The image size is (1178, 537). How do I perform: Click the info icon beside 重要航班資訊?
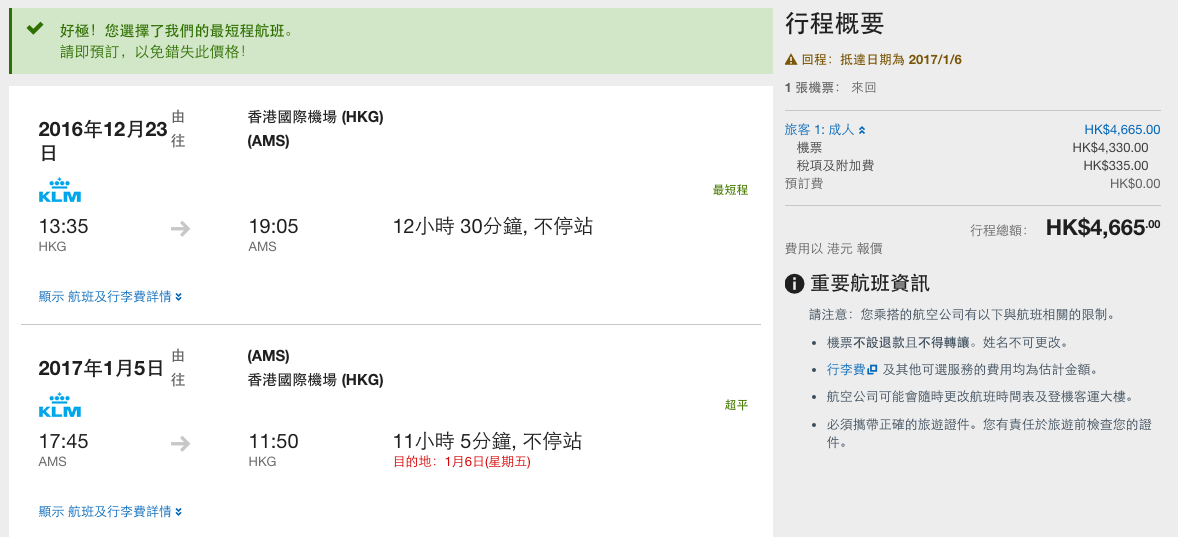794,284
